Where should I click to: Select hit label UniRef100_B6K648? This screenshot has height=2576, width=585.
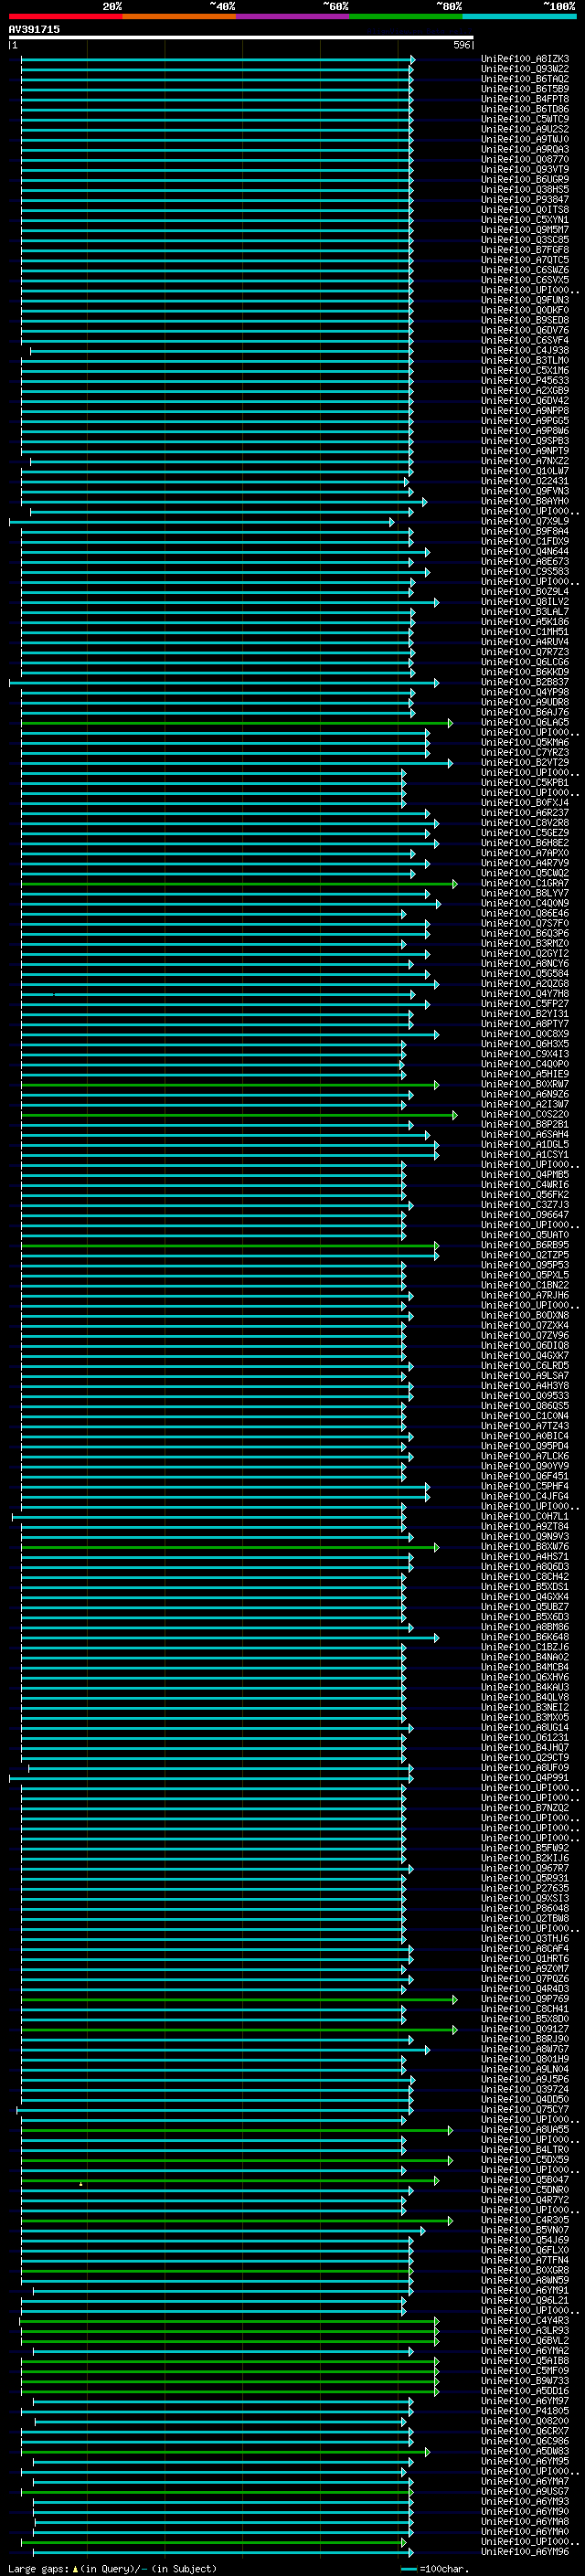[x=525, y=1636]
